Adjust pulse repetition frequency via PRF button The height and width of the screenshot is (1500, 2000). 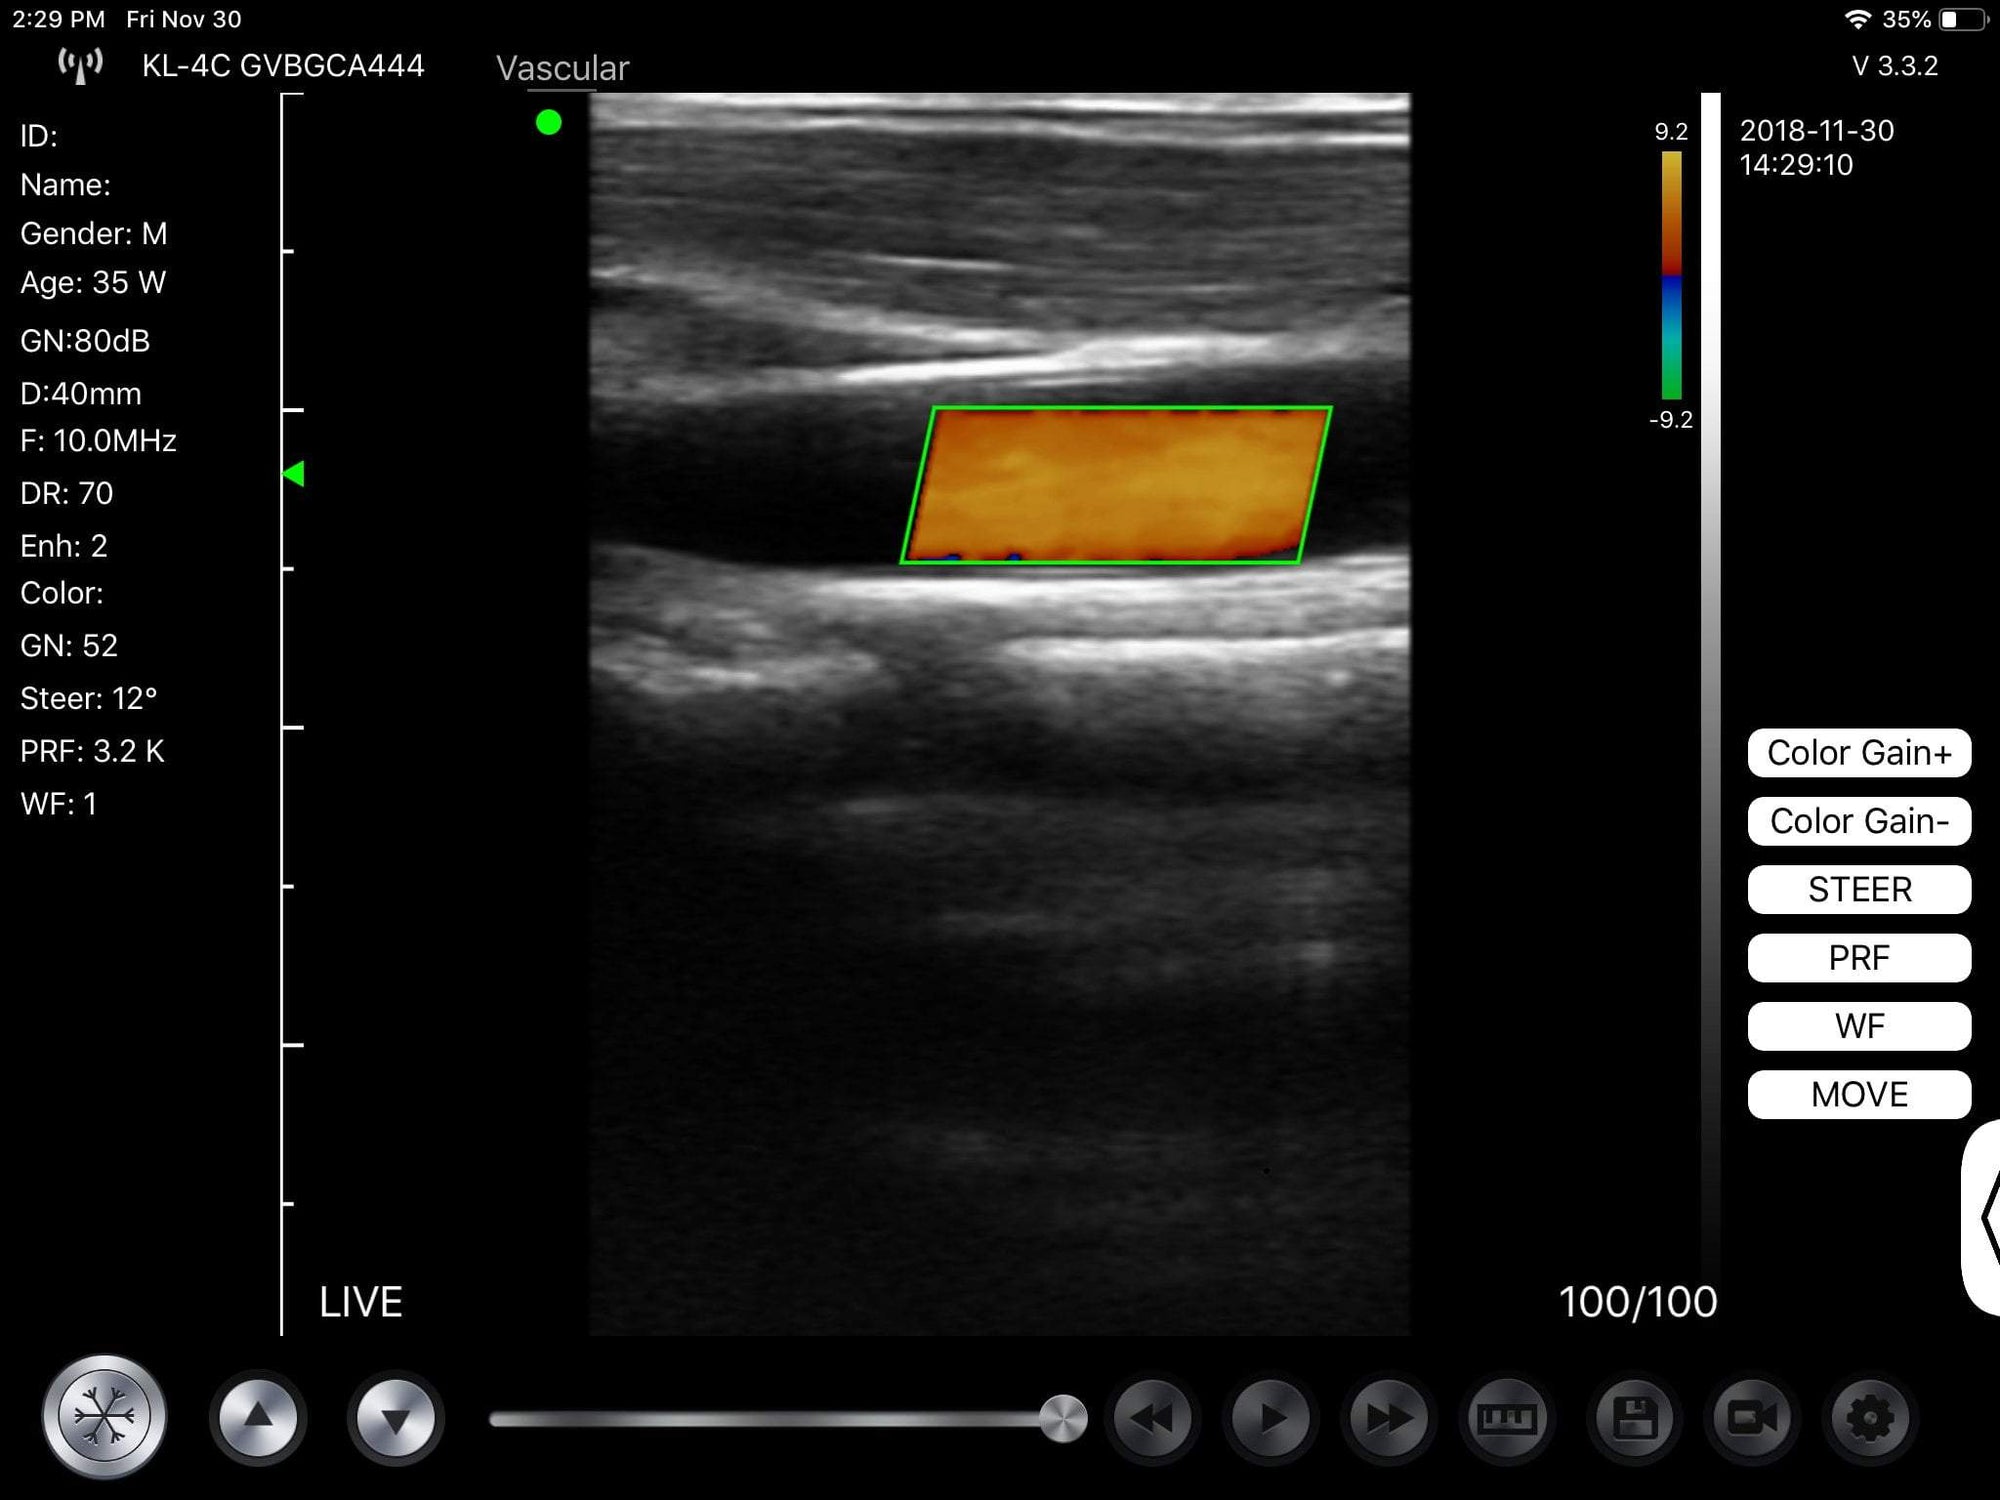[1858, 957]
